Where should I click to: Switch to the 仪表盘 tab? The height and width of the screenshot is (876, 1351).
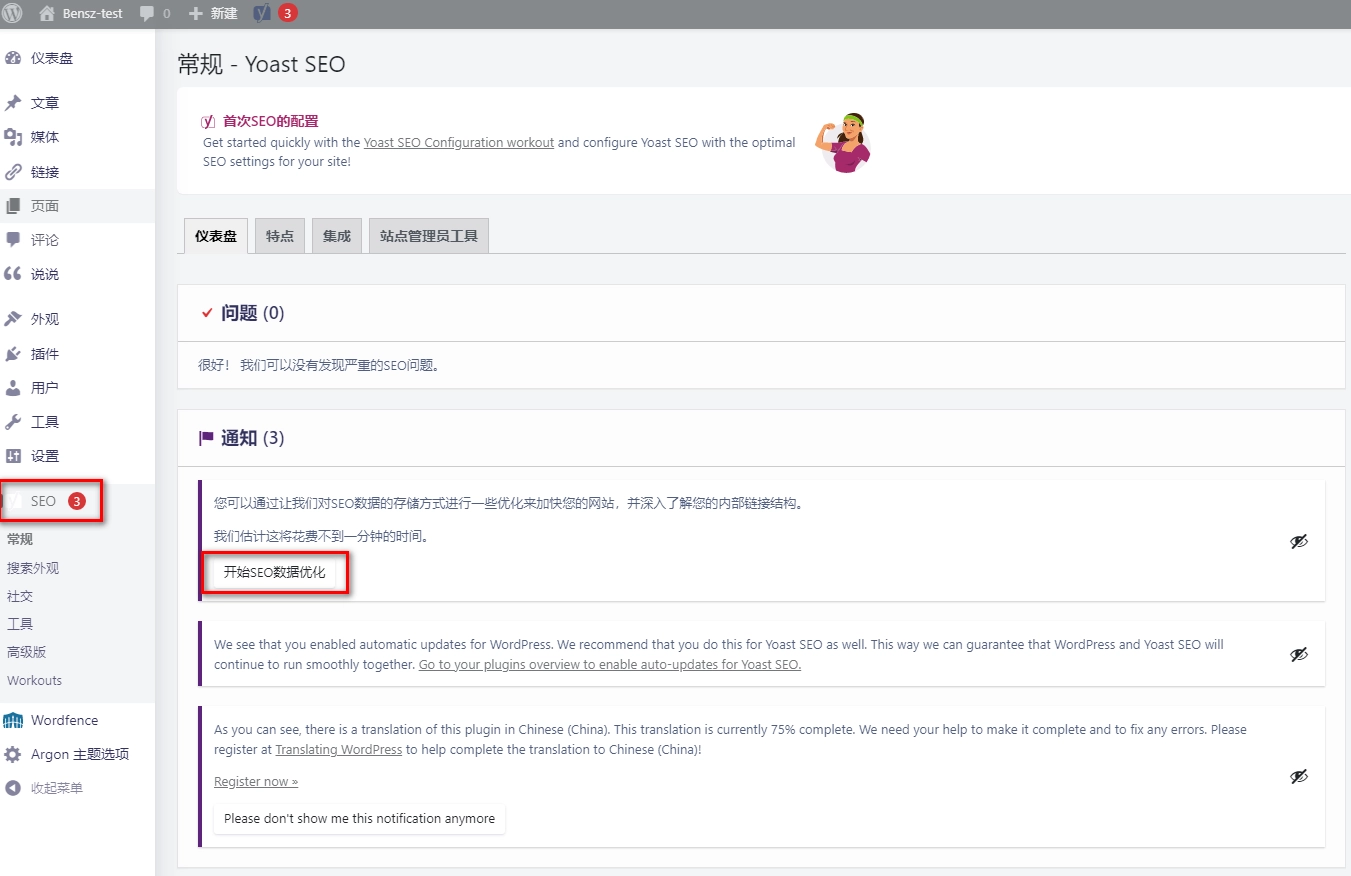[216, 237]
